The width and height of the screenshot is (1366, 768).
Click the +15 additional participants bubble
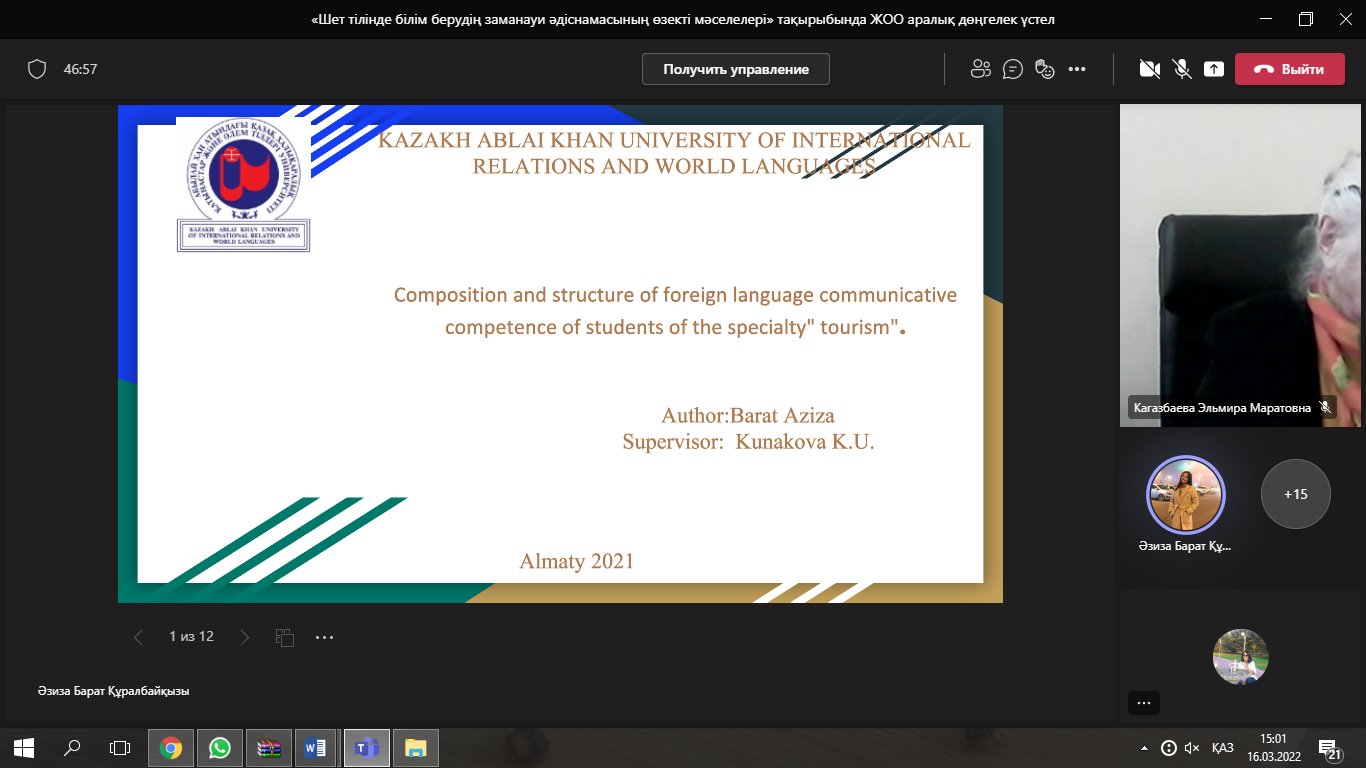[1296, 494]
